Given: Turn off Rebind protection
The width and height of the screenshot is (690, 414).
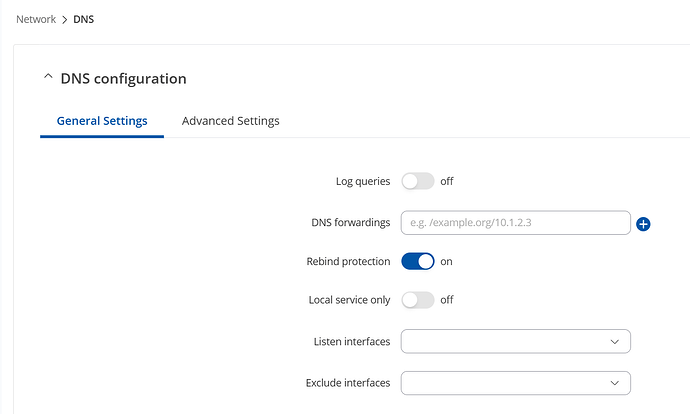Looking at the screenshot, I should pyautogui.click(x=418, y=261).
